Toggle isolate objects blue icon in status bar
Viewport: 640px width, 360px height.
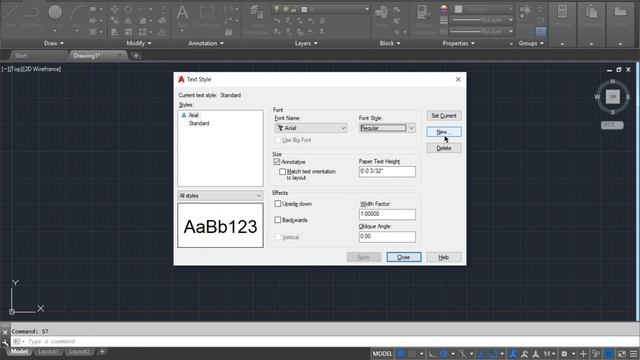coord(609,354)
